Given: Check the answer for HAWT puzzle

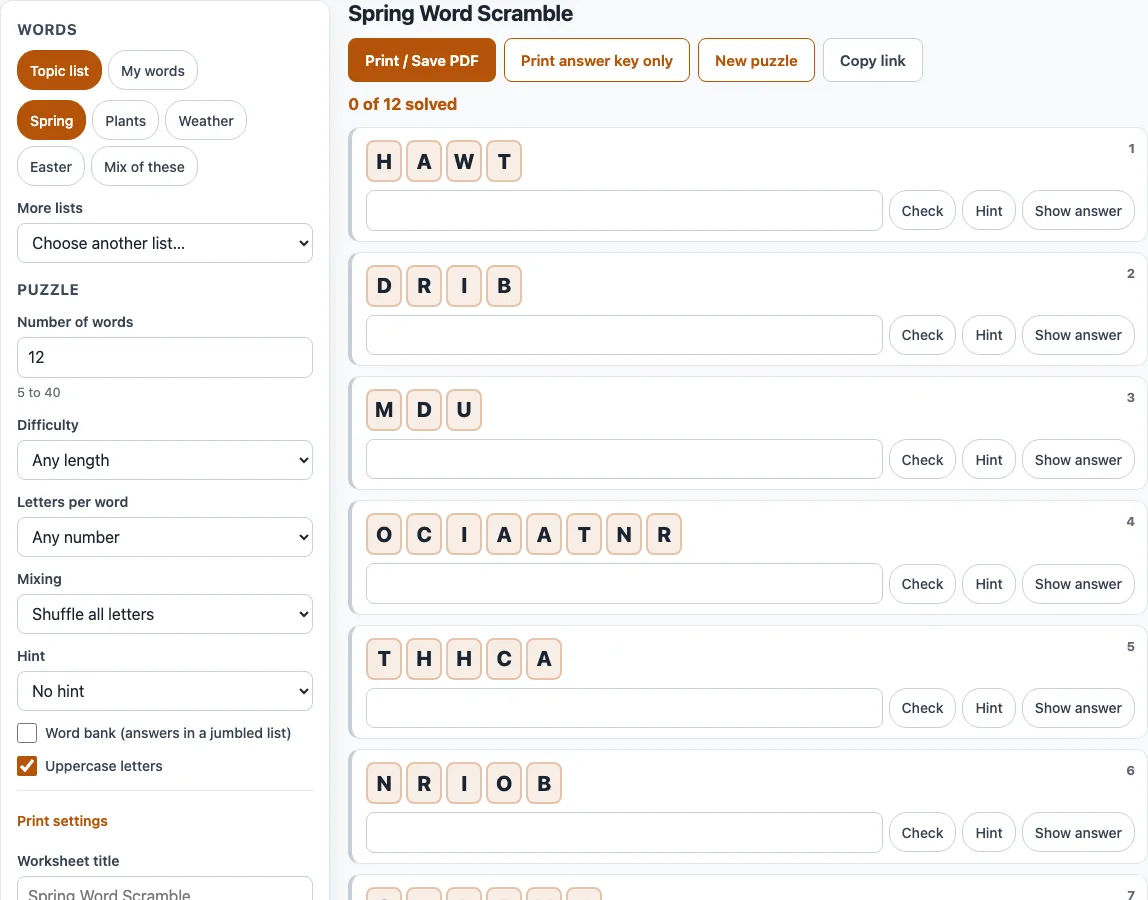Looking at the screenshot, I should coord(922,211).
